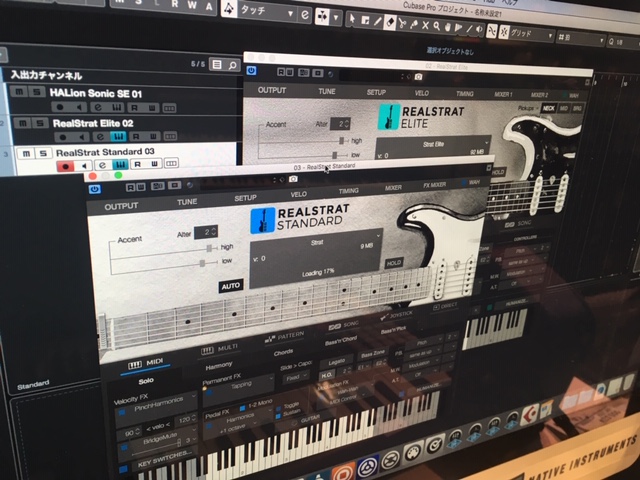Open the track list filter icon
This screenshot has width=640, height=480.
[217, 64]
